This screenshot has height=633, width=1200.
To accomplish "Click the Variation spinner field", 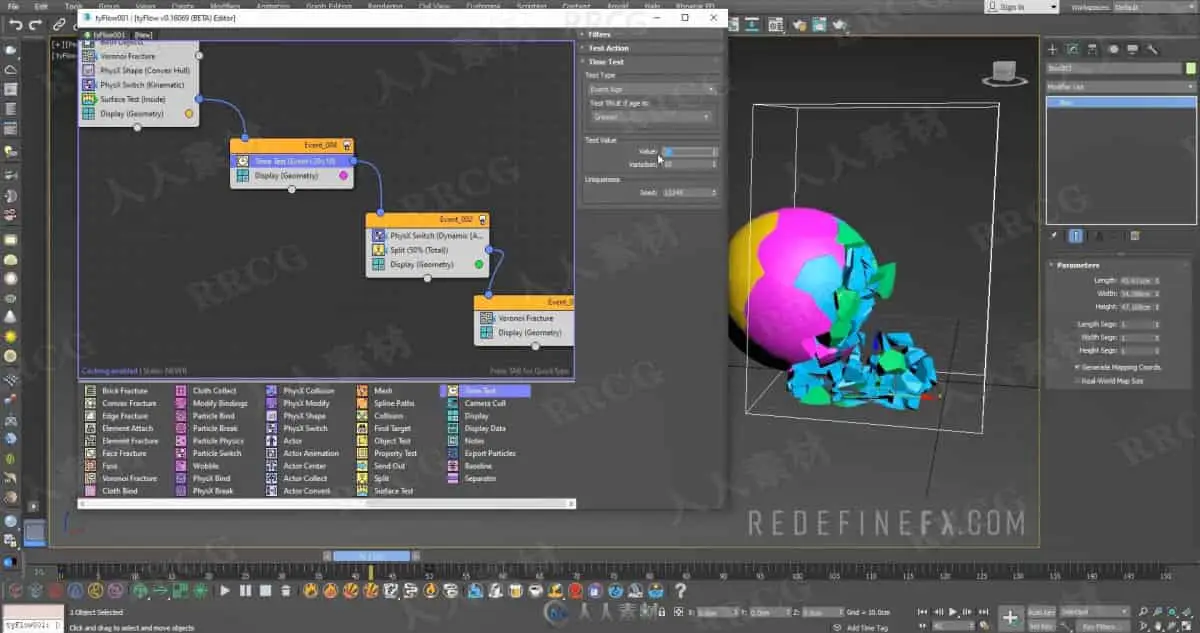I will pyautogui.click(x=689, y=164).
